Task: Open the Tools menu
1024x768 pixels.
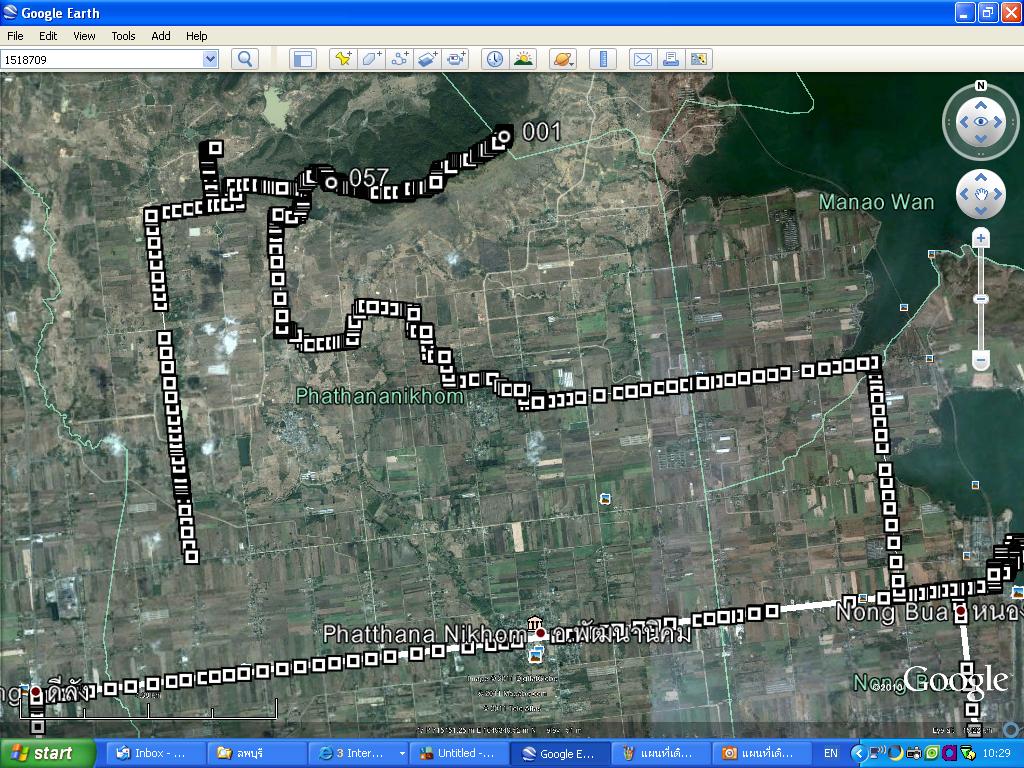Action: [123, 36]
